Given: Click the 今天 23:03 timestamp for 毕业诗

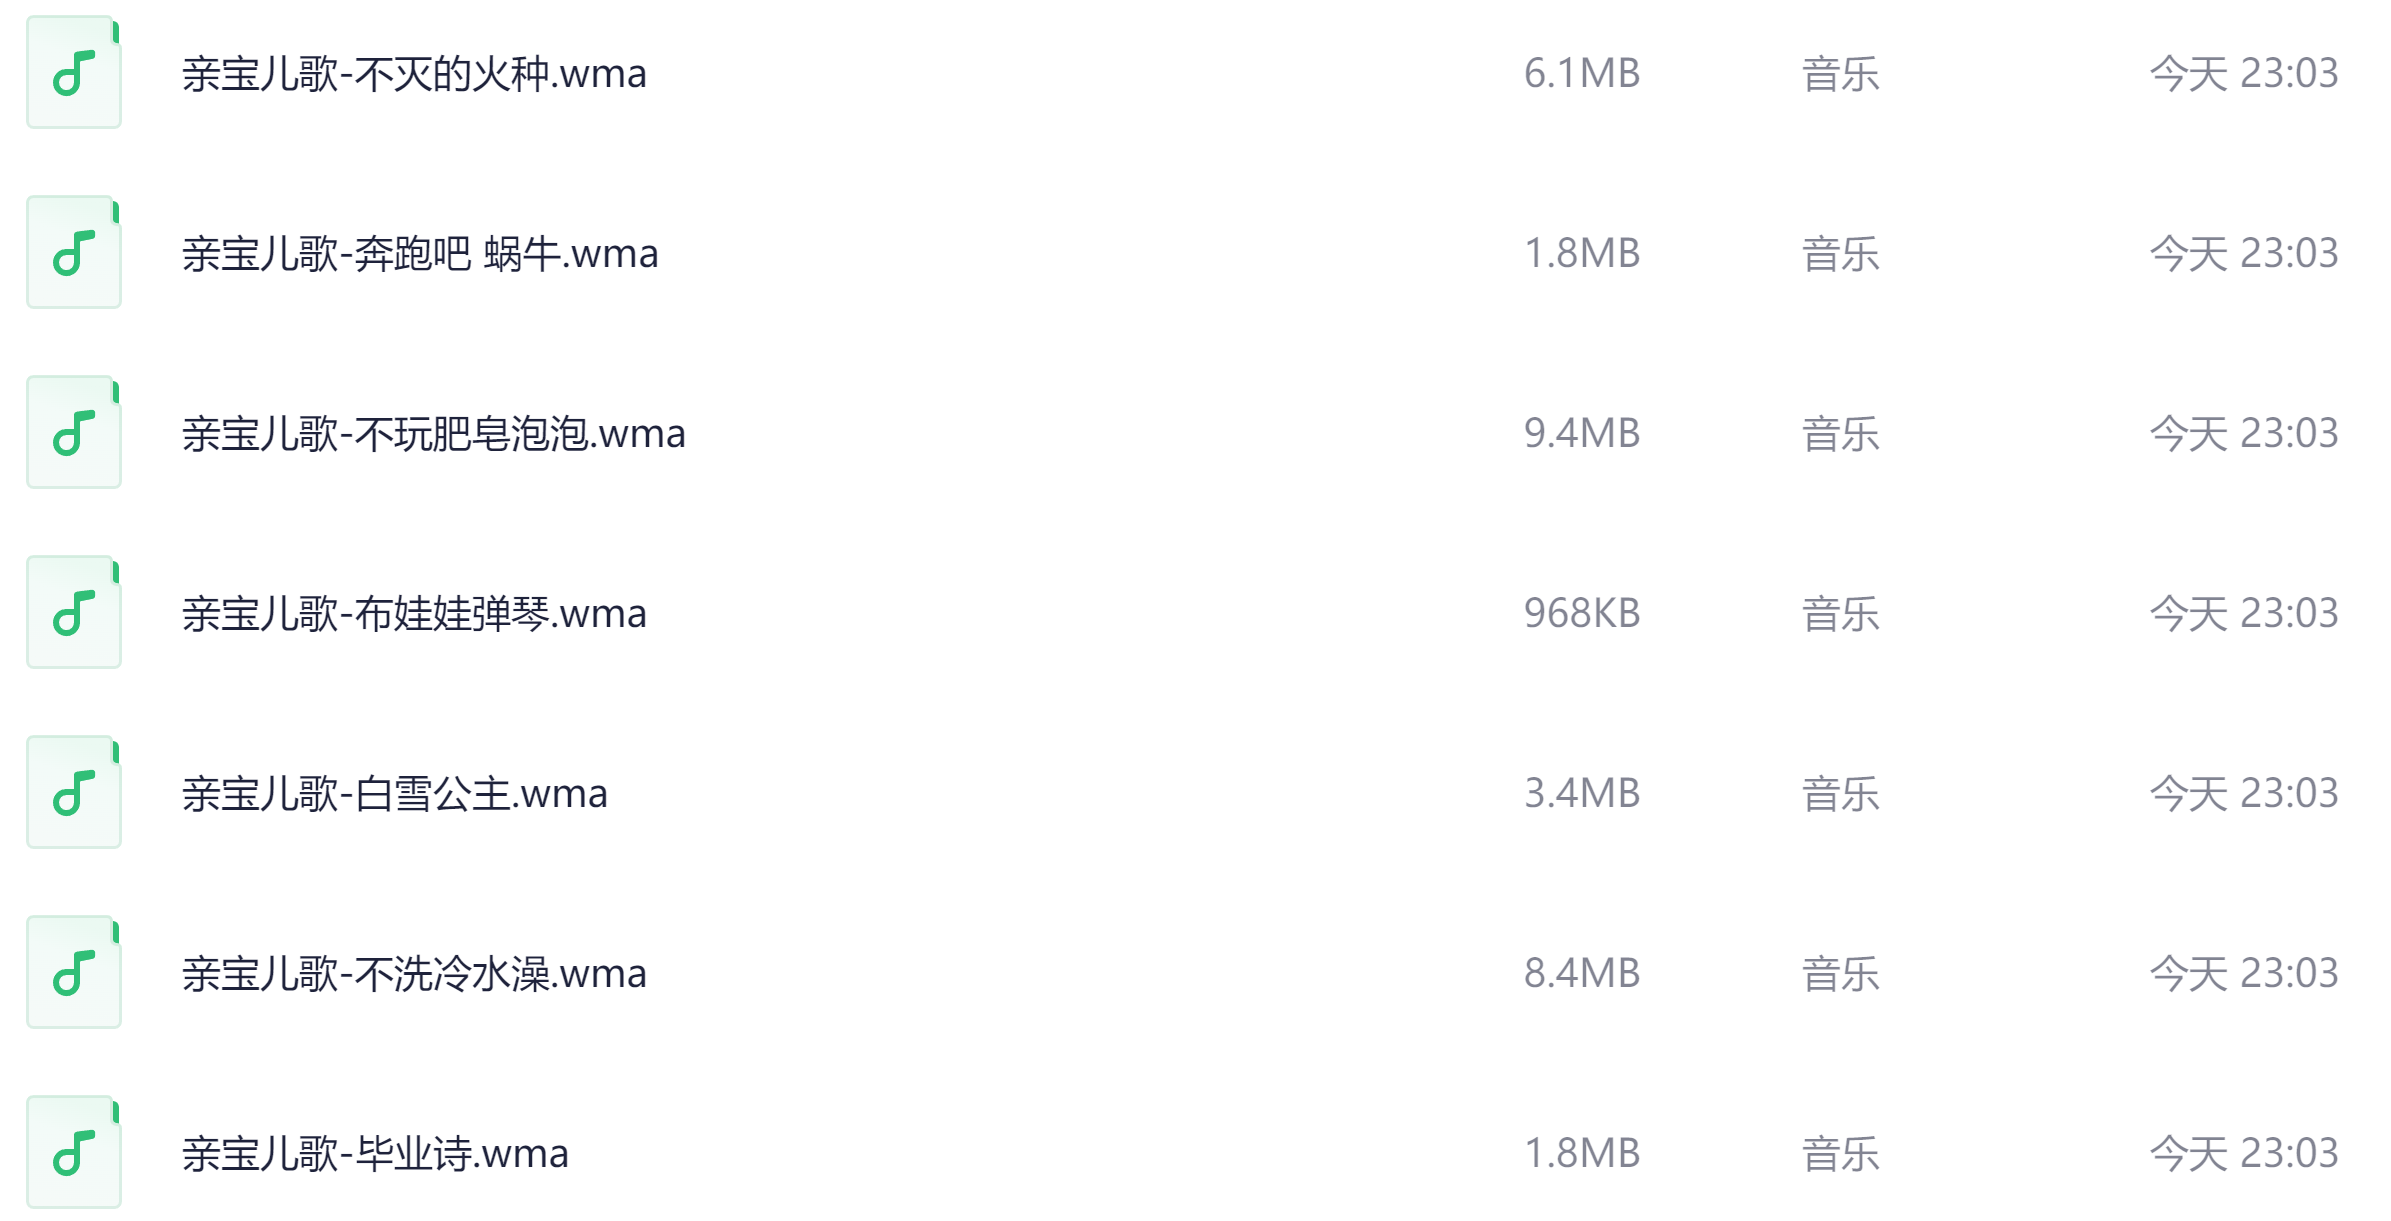Looking at the screenshot, I should (x=2243, y=1154).
